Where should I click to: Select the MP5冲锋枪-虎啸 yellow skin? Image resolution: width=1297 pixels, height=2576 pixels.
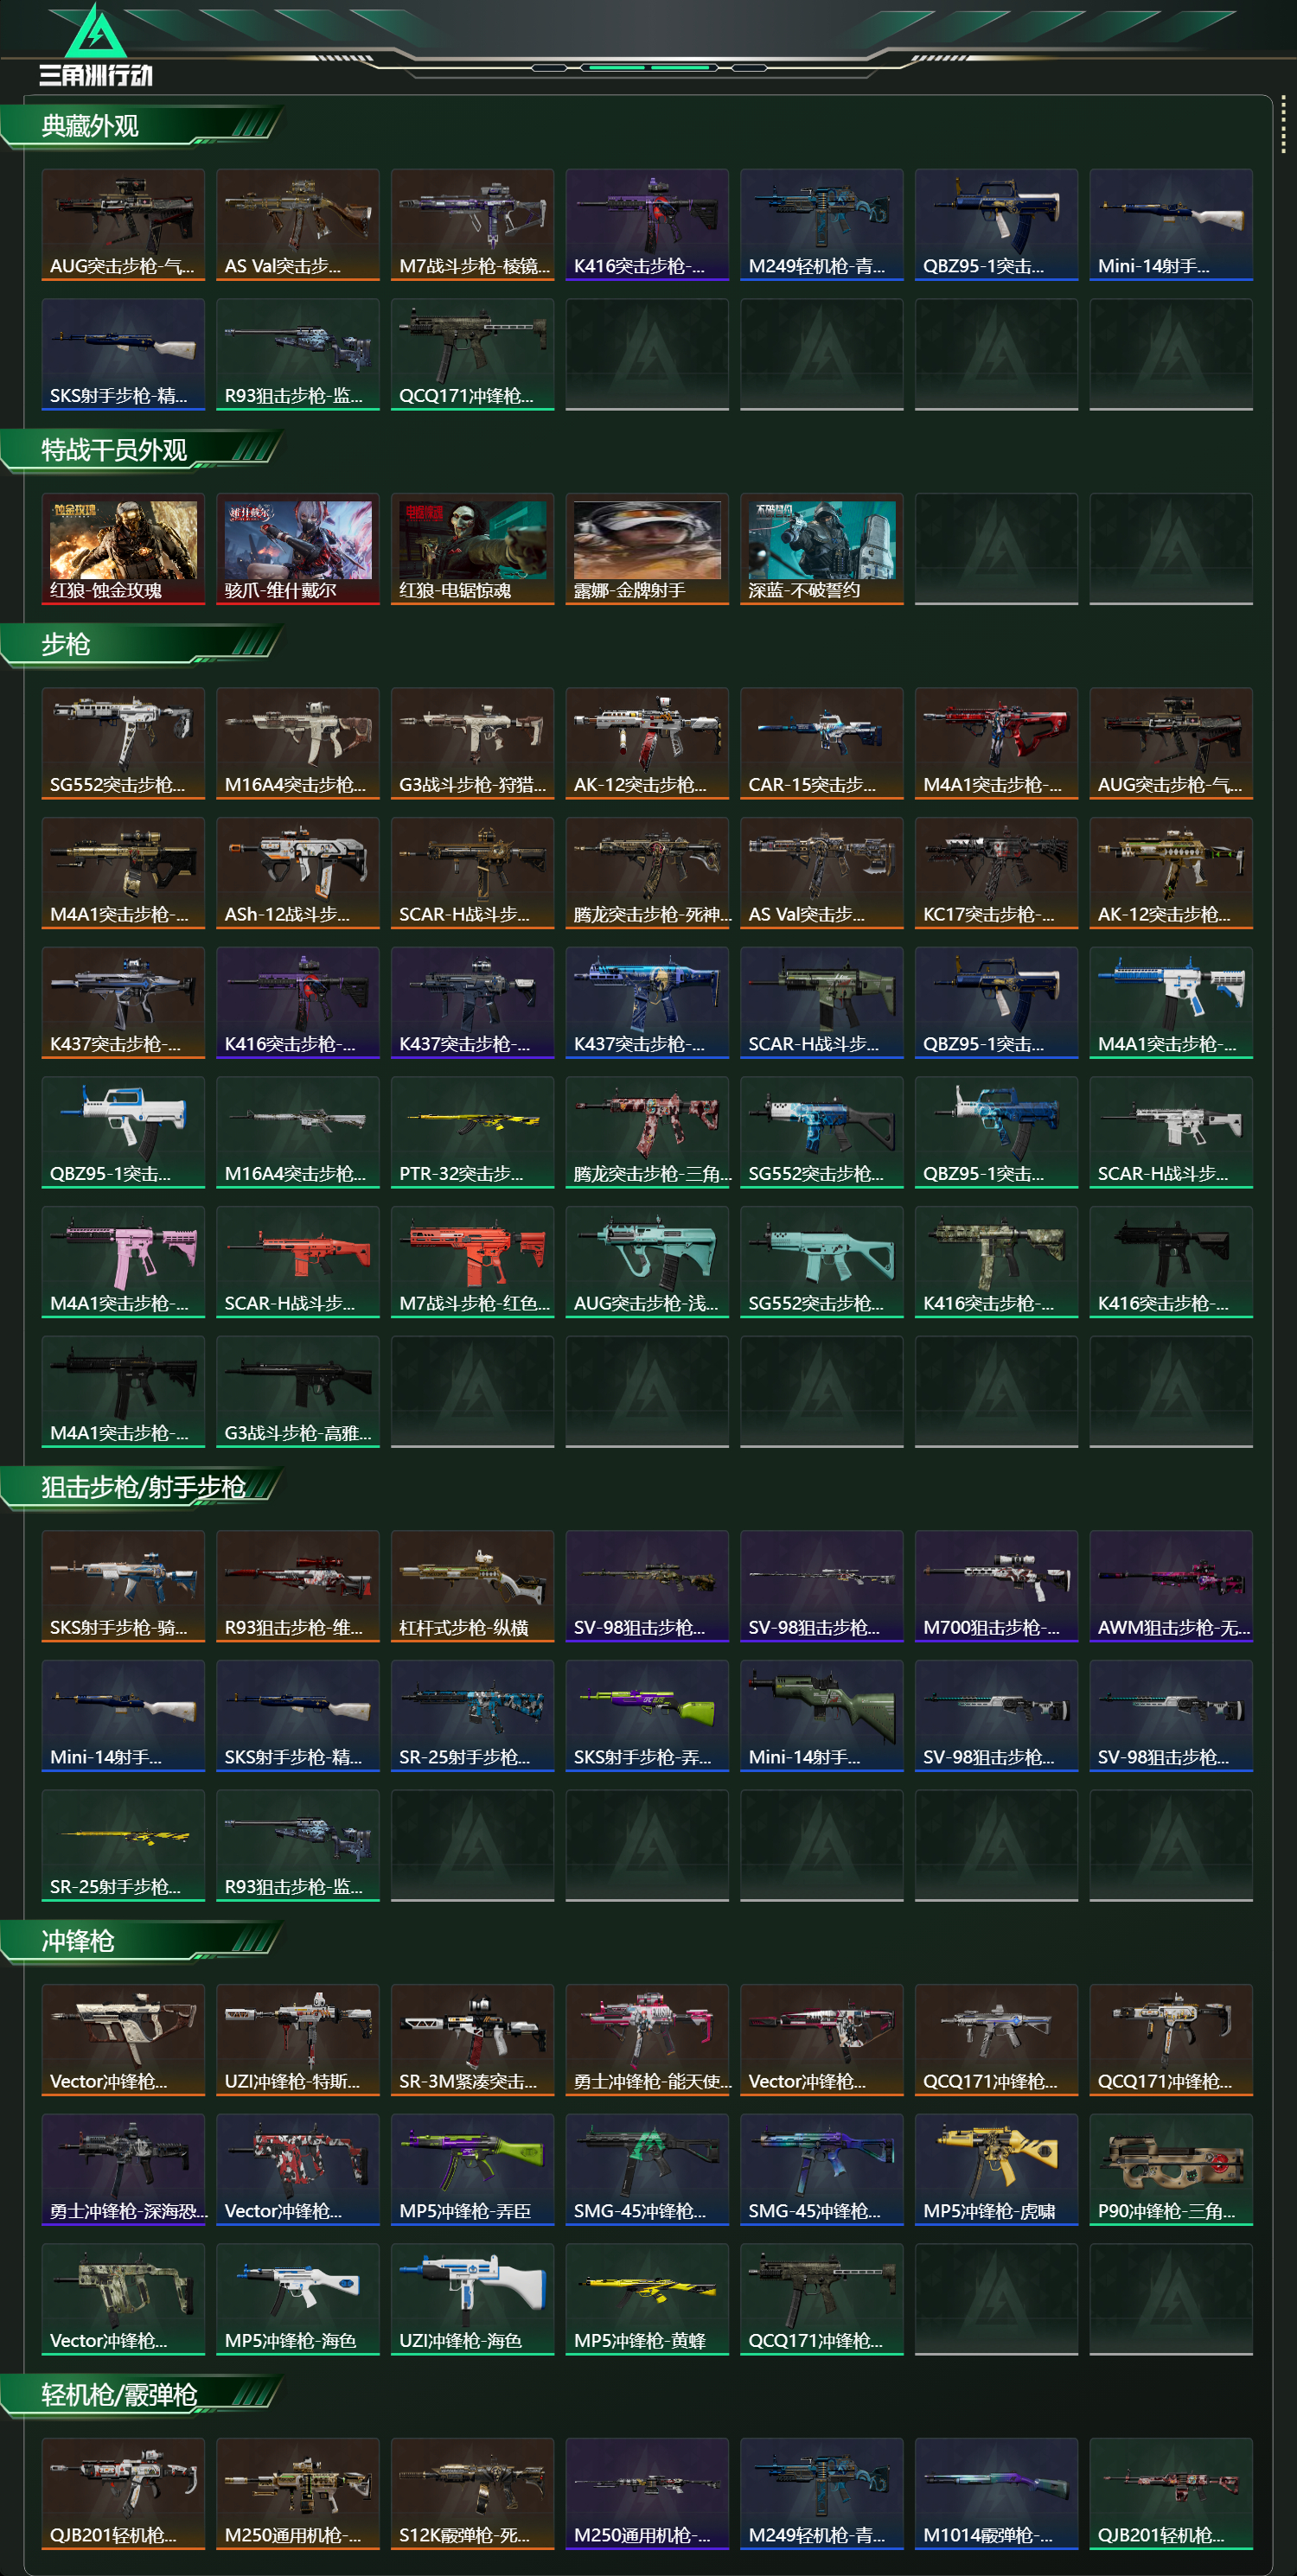point(996,2169)
